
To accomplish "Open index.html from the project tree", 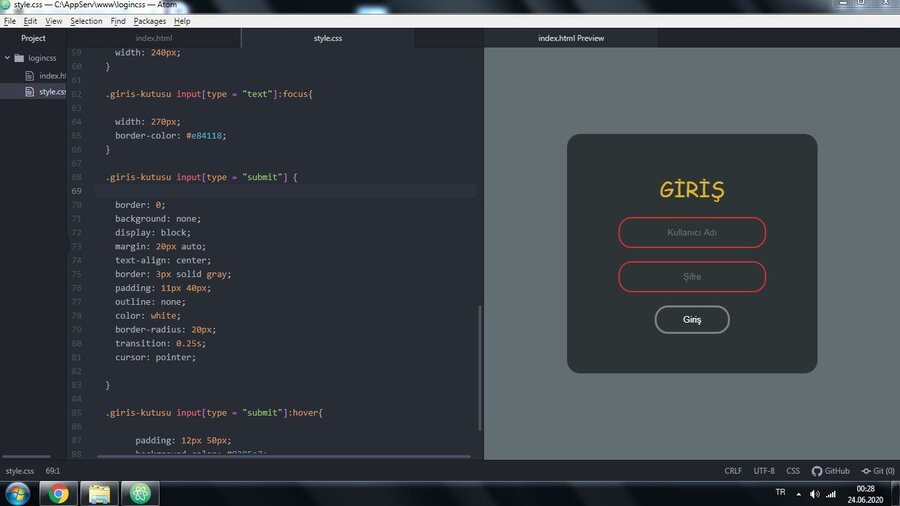I will (52, 76).
